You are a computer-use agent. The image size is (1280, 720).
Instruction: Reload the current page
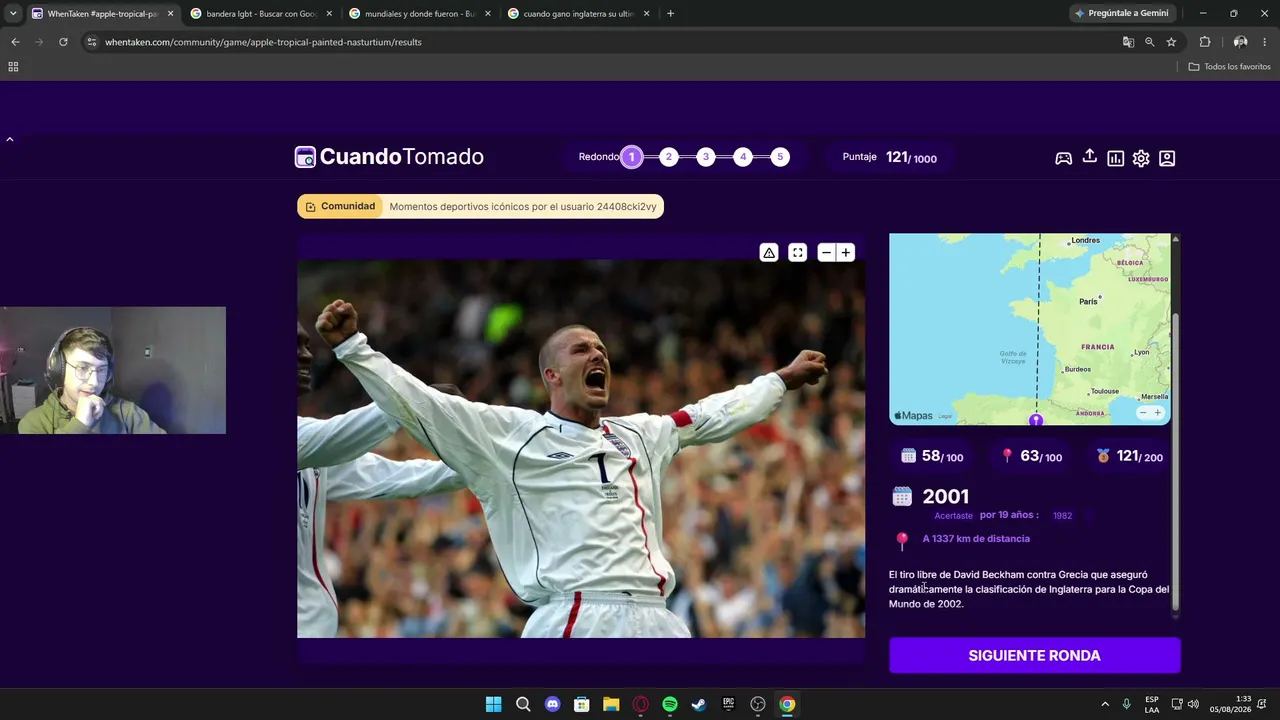pyautogui.click(x=63, y=42)
